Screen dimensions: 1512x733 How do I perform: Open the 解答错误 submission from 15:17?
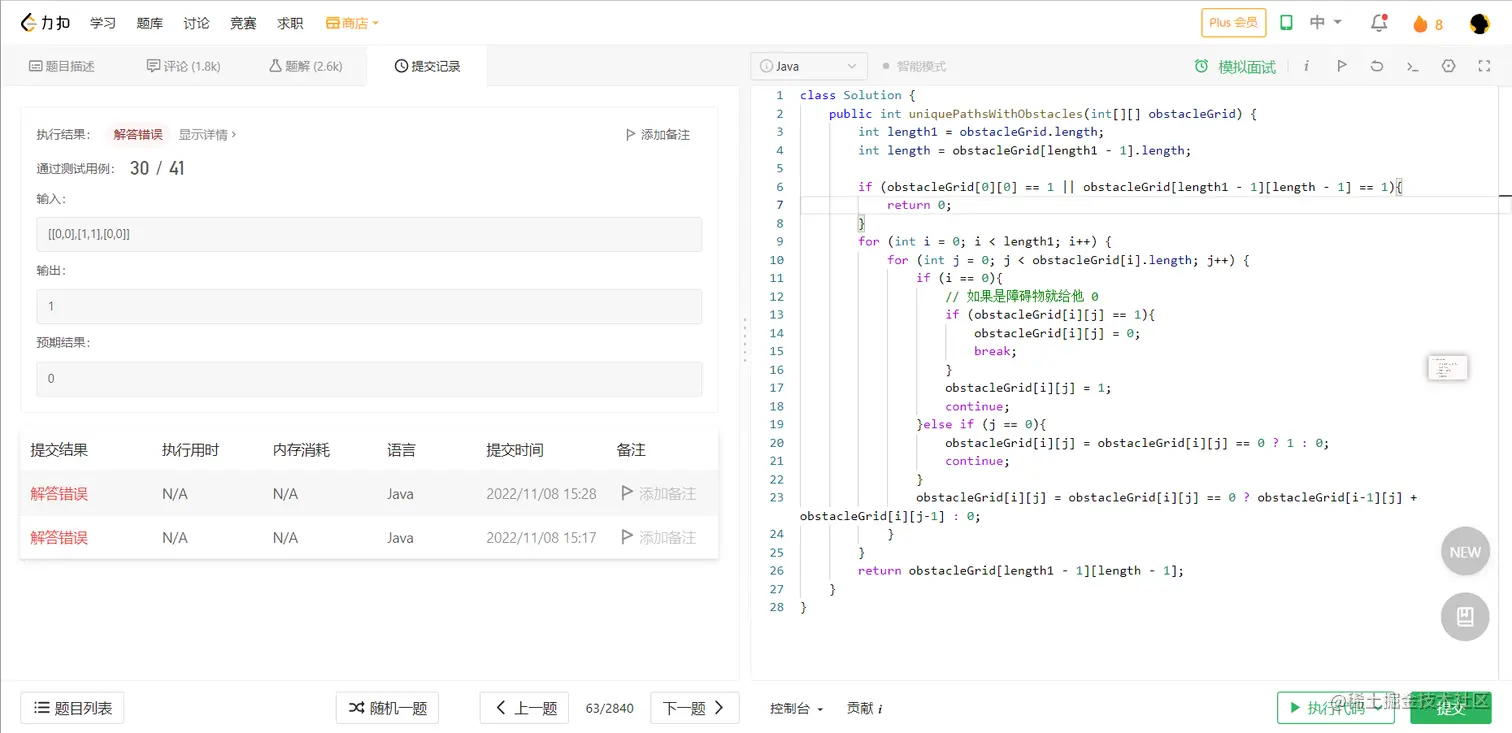point(59,538)
